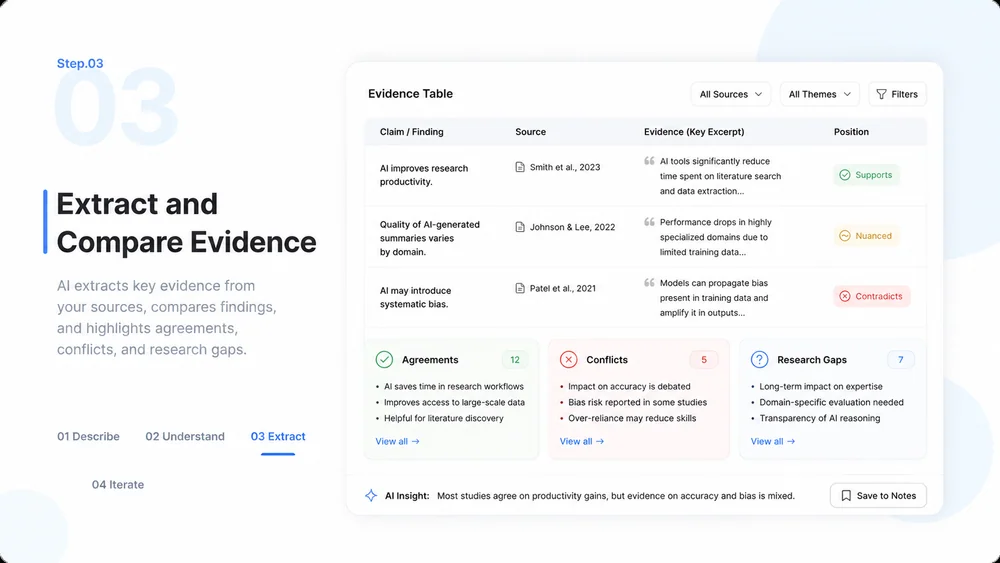Click the source Smith et al., 2023
The image size is (1000, 563).
point(565,167)
